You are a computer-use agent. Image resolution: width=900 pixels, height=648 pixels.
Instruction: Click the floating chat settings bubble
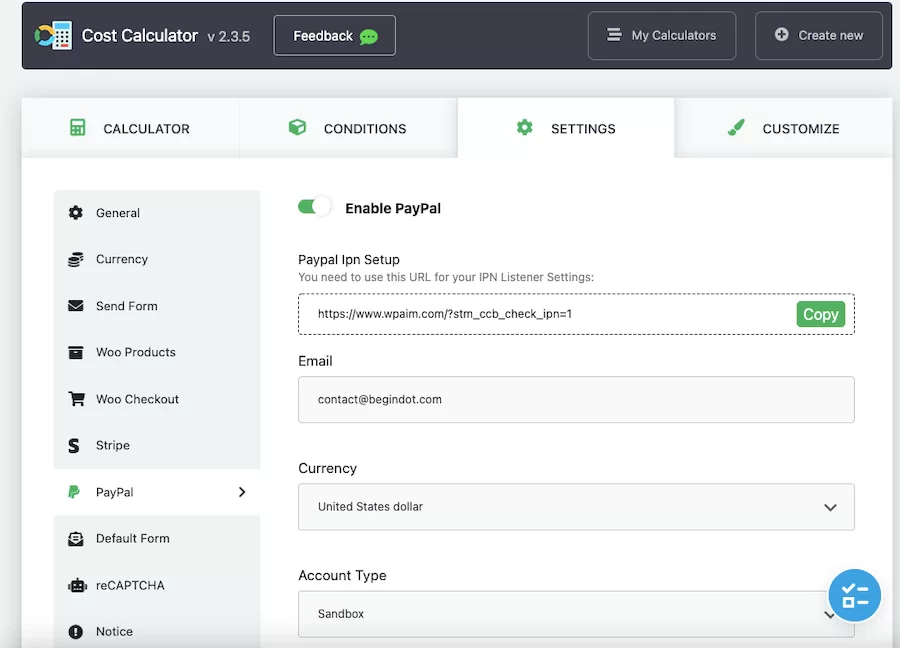(855, 595)
